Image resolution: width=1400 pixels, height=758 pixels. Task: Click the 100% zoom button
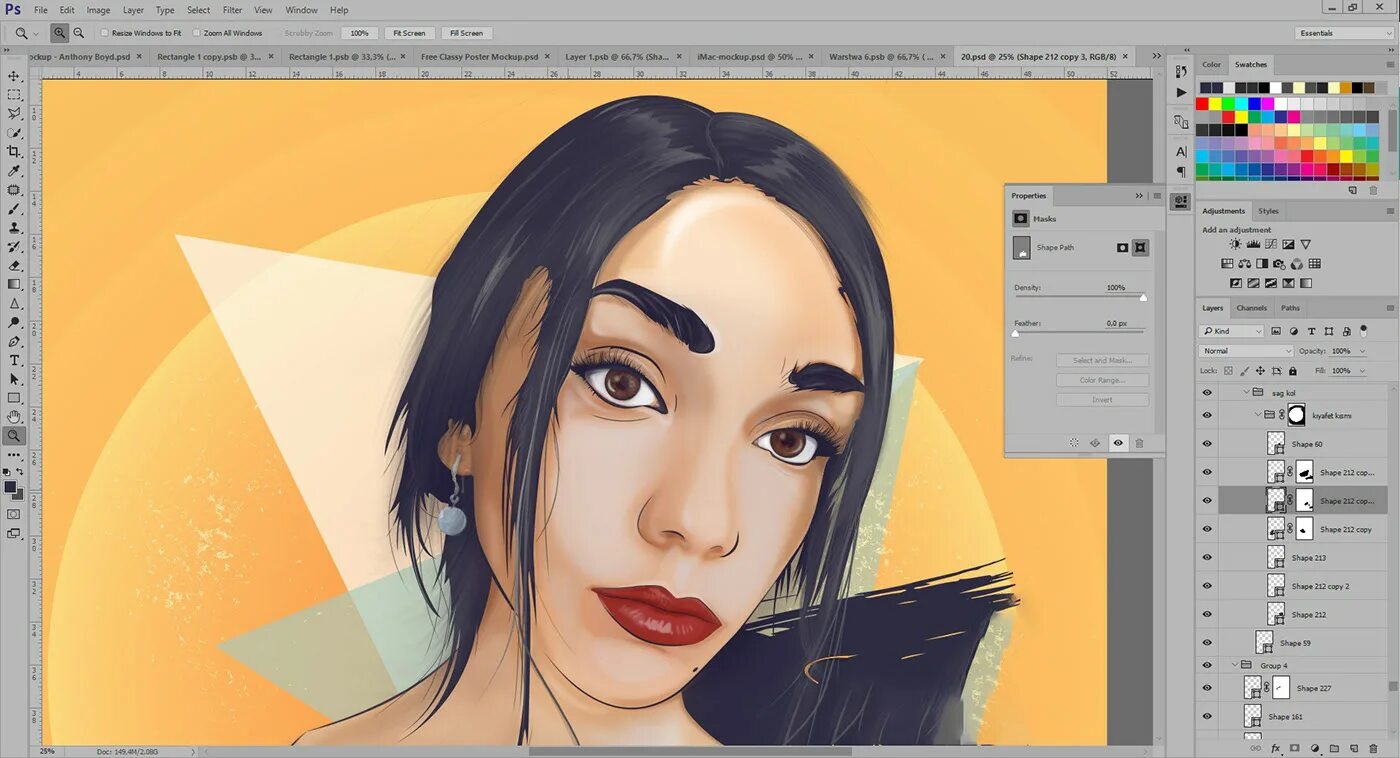(x=359, y=33)
